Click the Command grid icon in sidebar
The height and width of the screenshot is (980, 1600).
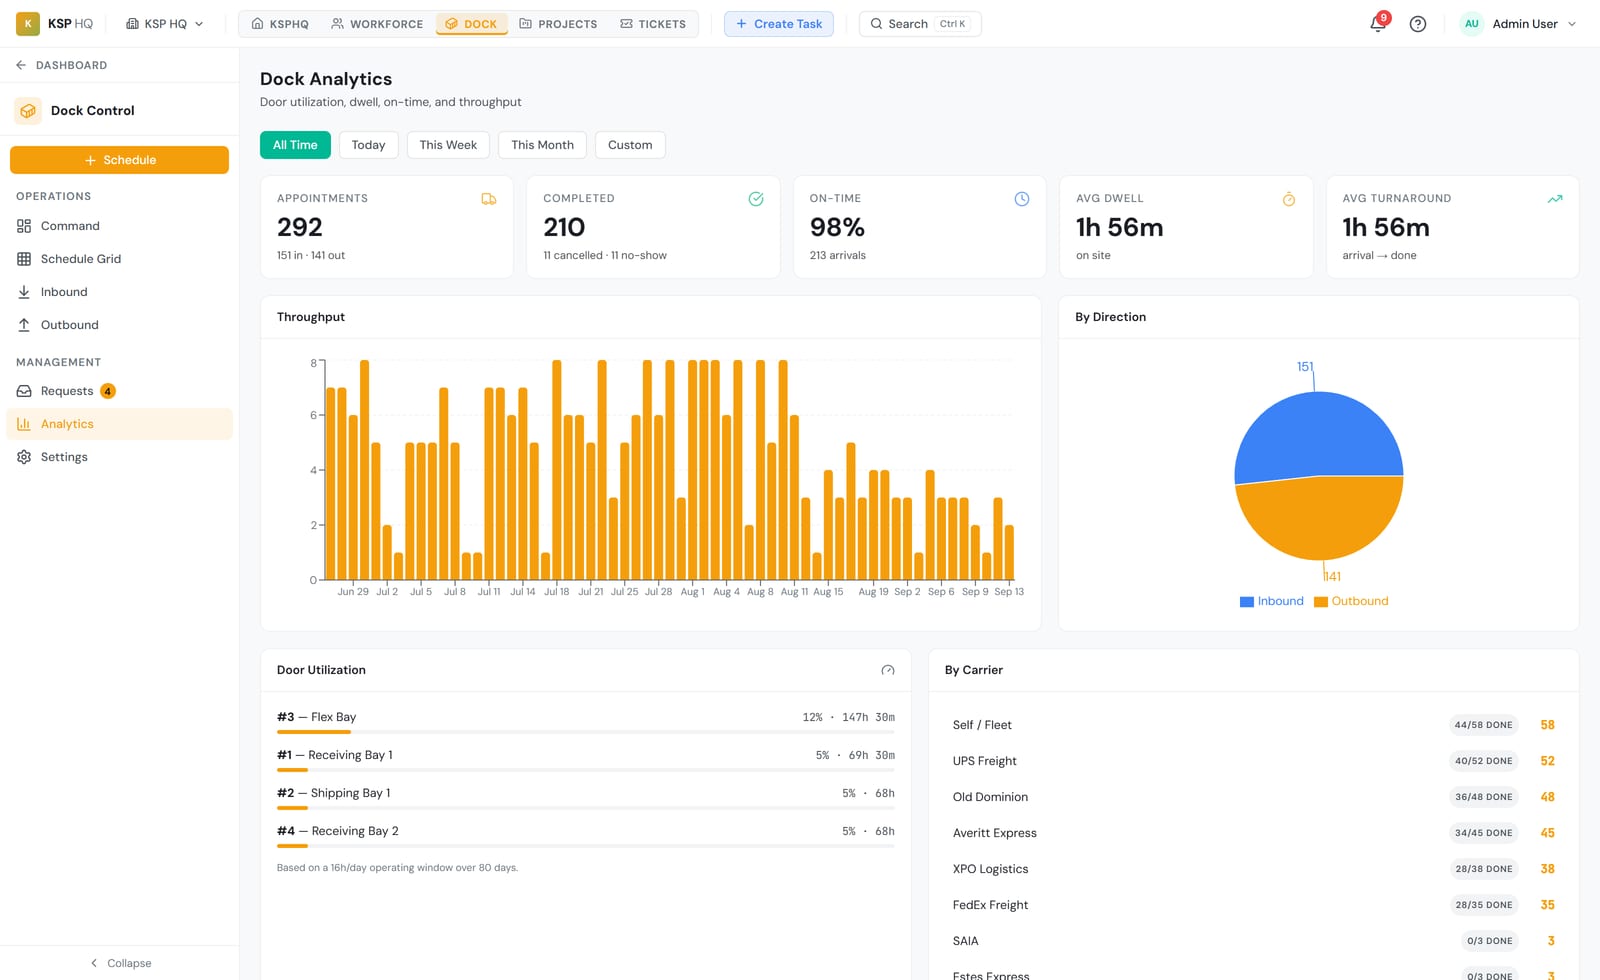point(24,226)
